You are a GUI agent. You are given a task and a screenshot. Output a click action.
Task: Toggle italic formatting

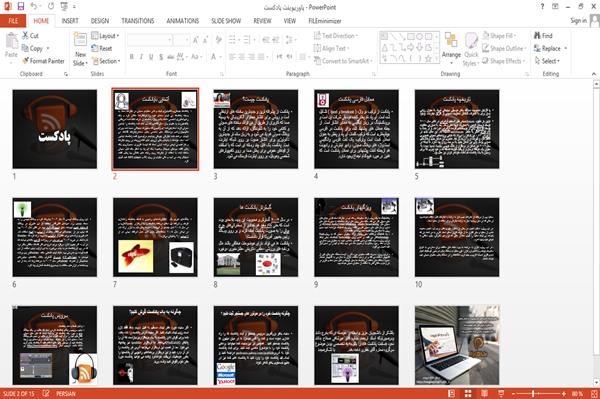141,57
